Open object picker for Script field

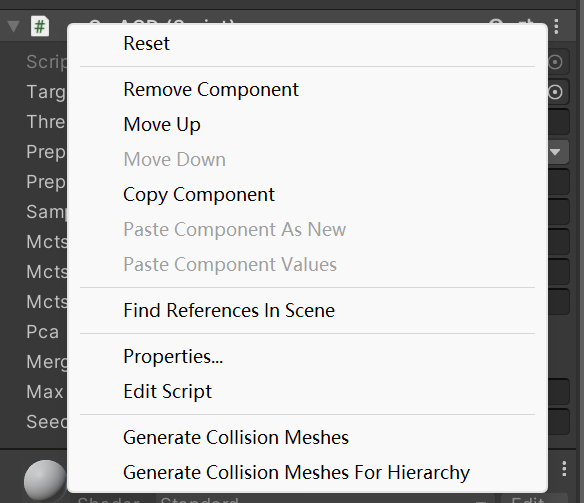click(x=555, y=62)
